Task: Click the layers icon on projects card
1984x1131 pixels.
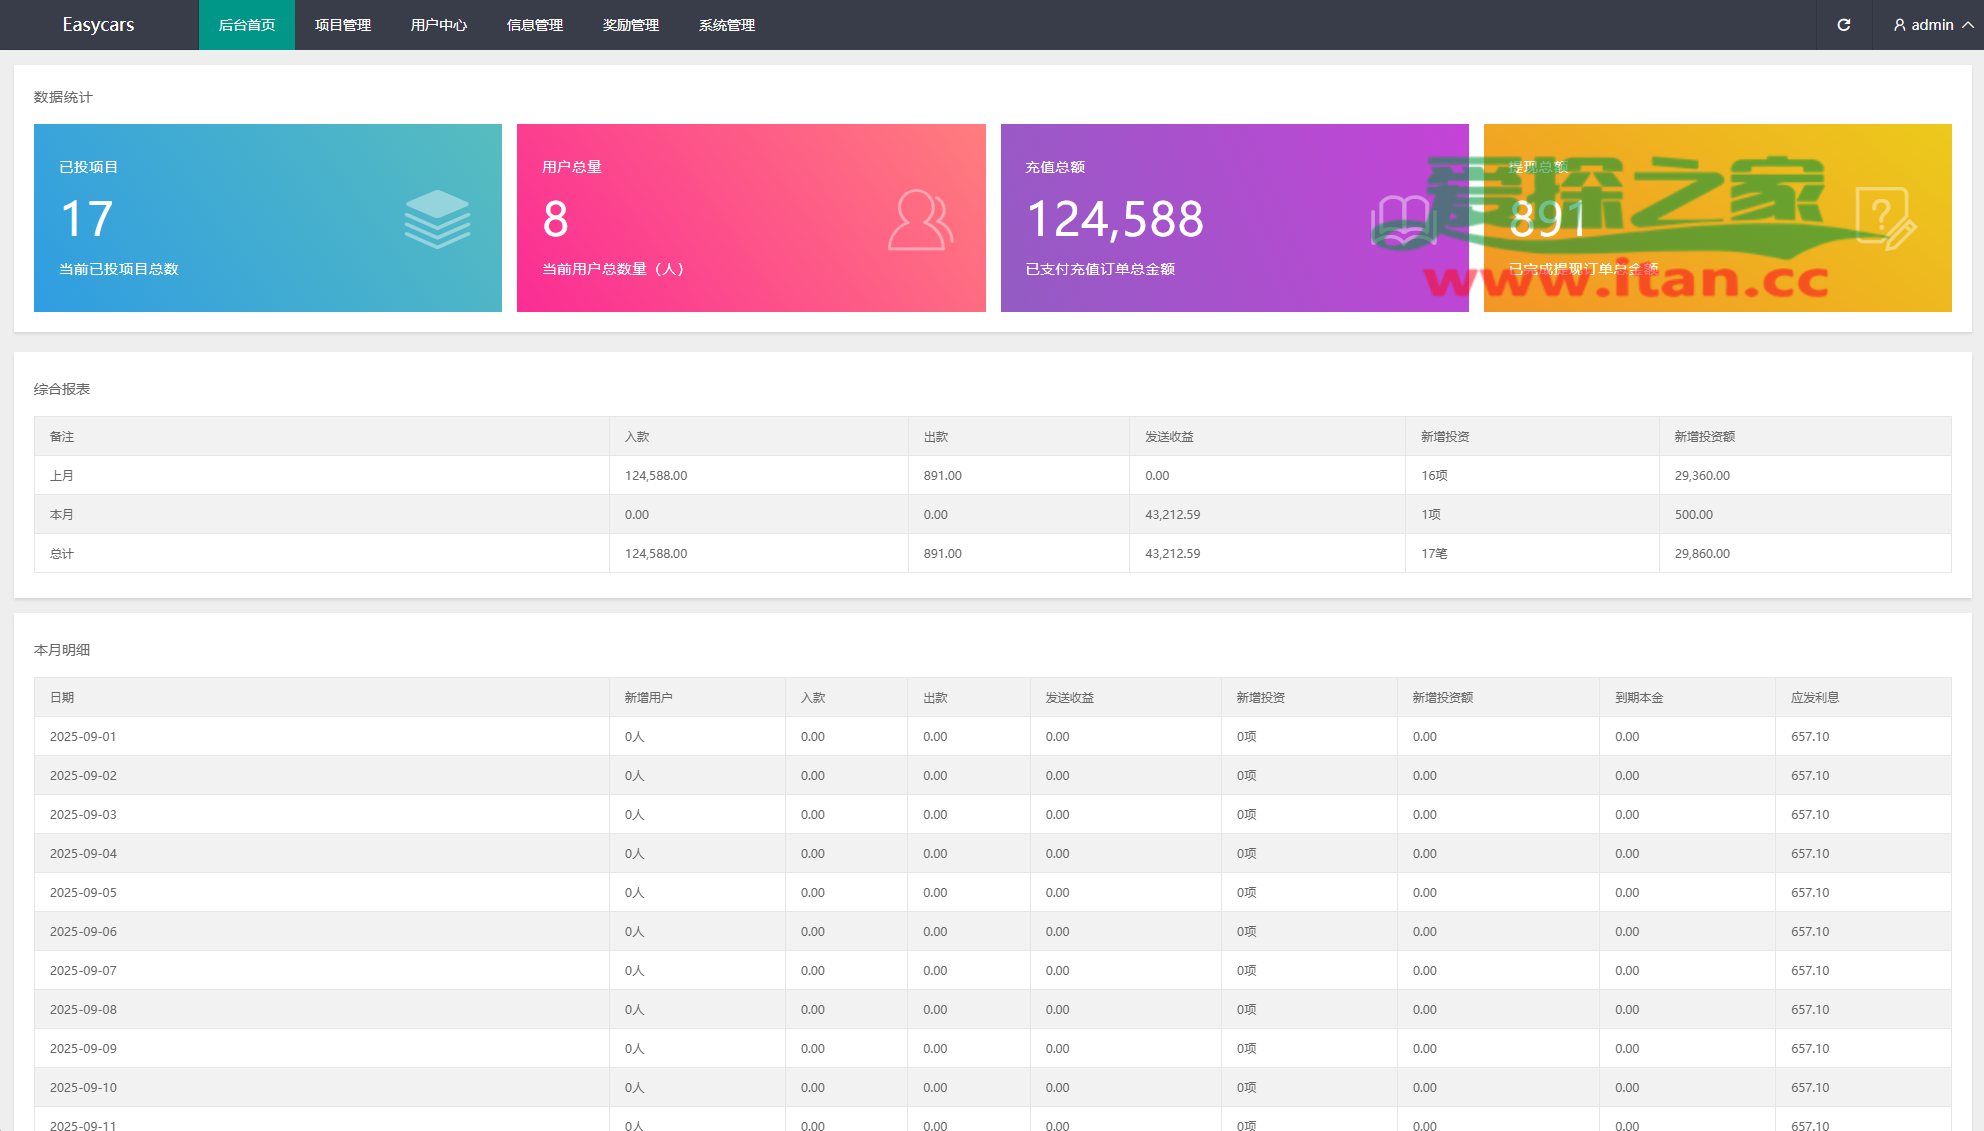Action: coord(437,219)
